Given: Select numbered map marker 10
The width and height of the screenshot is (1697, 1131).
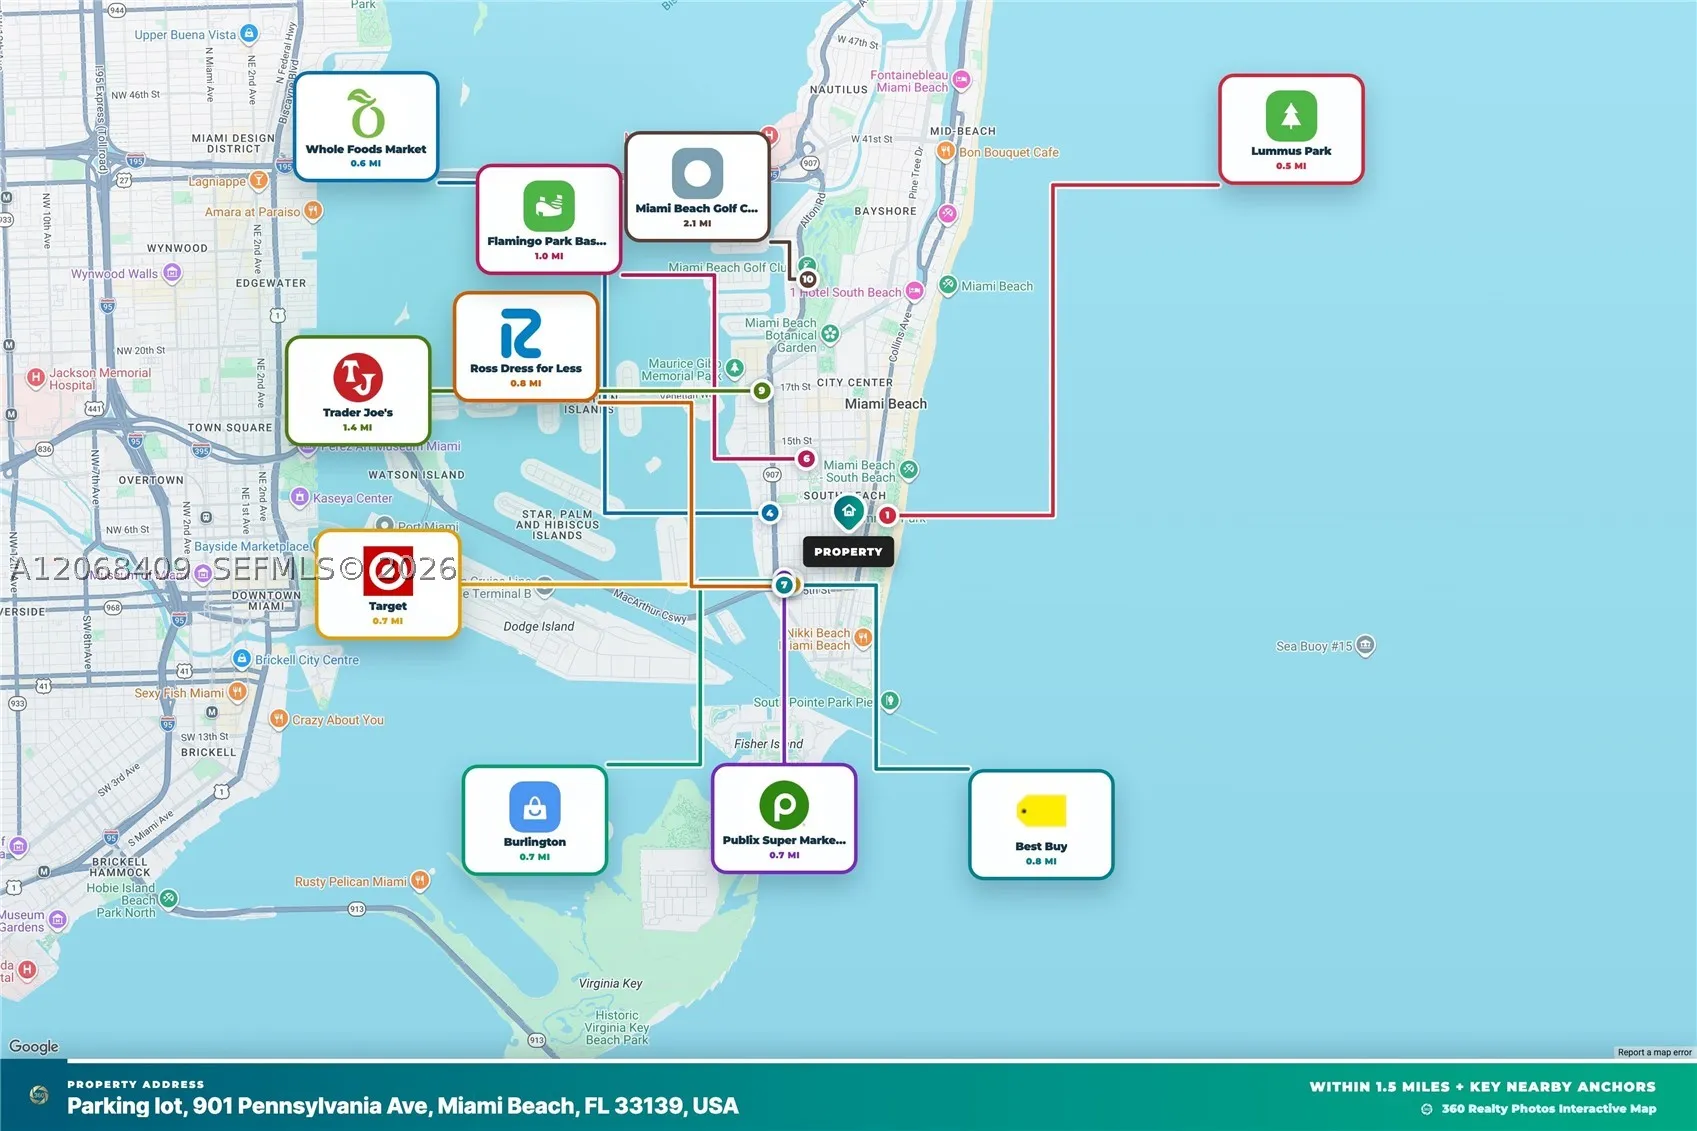Looking at the screenshot, I should tap(808, 279).
